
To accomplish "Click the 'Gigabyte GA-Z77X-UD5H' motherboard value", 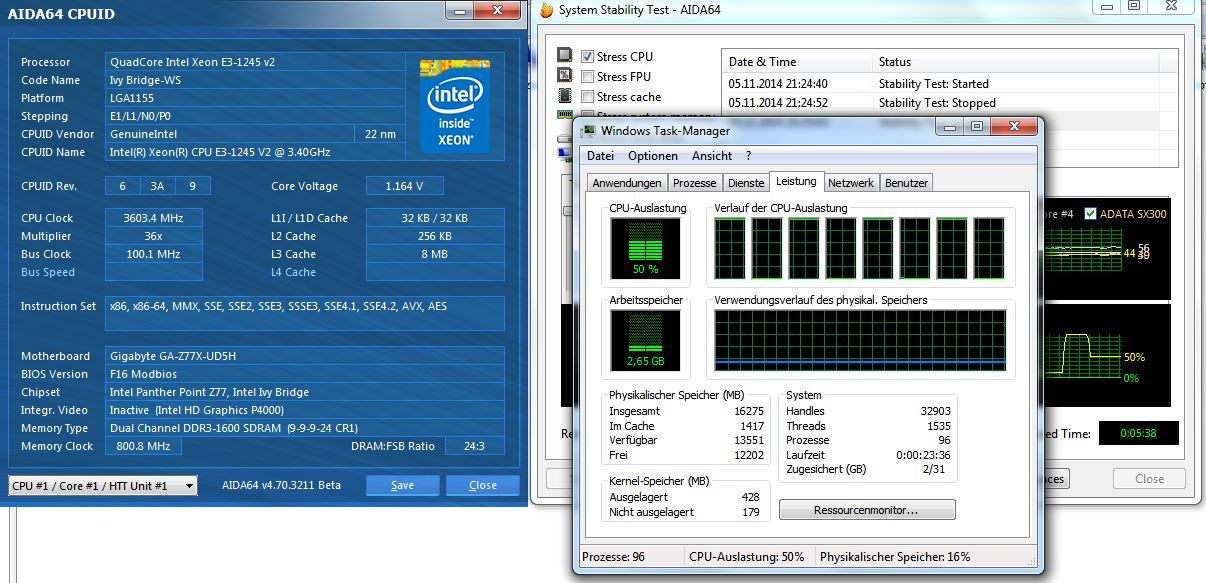I will tap(304, 356).
